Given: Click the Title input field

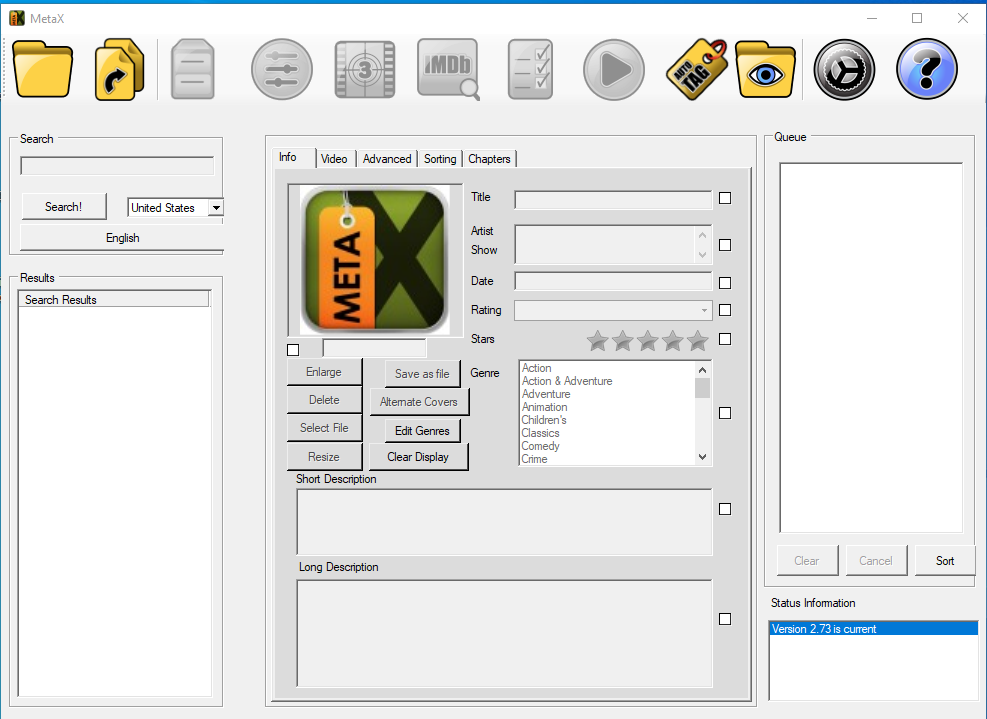Looking at the screenshot, I should coord(613,200).
